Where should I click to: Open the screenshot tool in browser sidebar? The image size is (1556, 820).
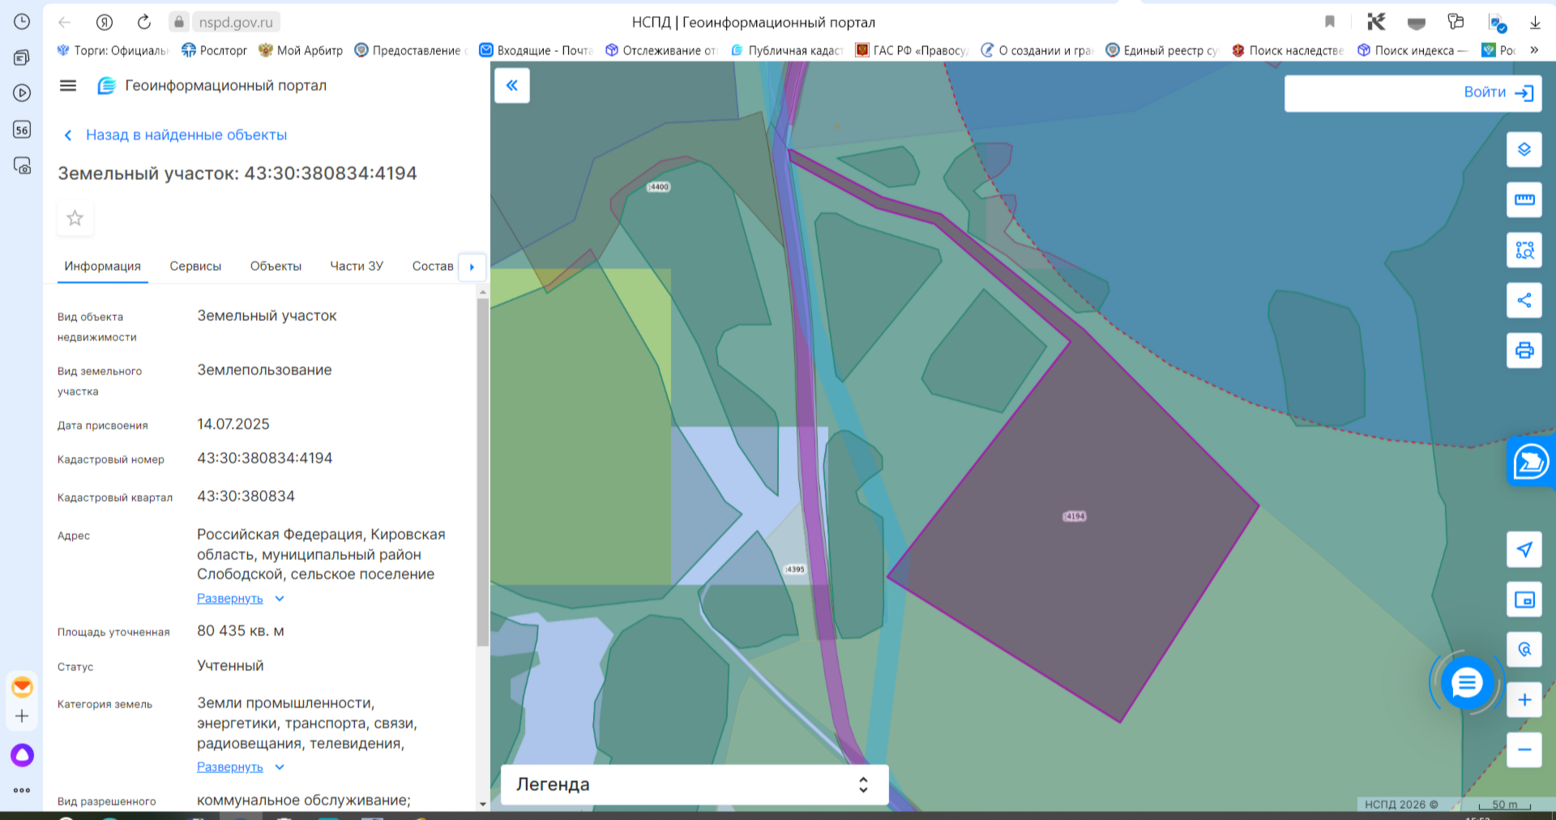pyautogui.click(x=22, y=166)
